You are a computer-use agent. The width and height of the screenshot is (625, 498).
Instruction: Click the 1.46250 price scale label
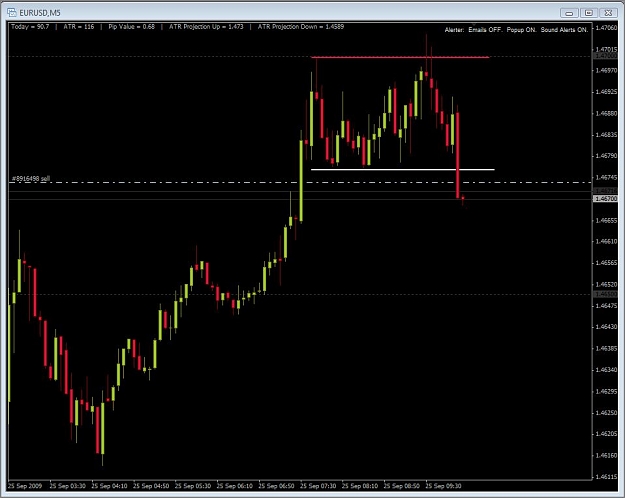pyautogui.click(x=606, y=413)
